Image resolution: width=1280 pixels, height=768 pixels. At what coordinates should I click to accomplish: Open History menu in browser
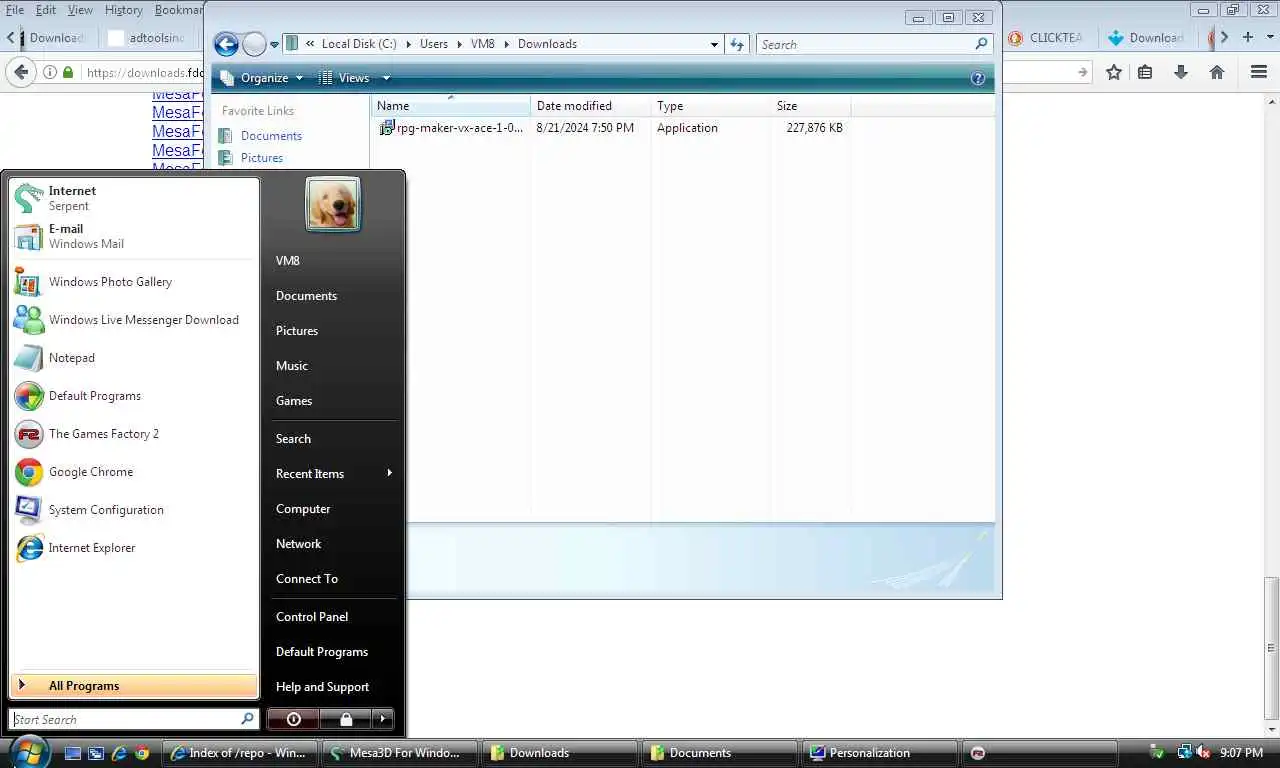tap(124, 10)
